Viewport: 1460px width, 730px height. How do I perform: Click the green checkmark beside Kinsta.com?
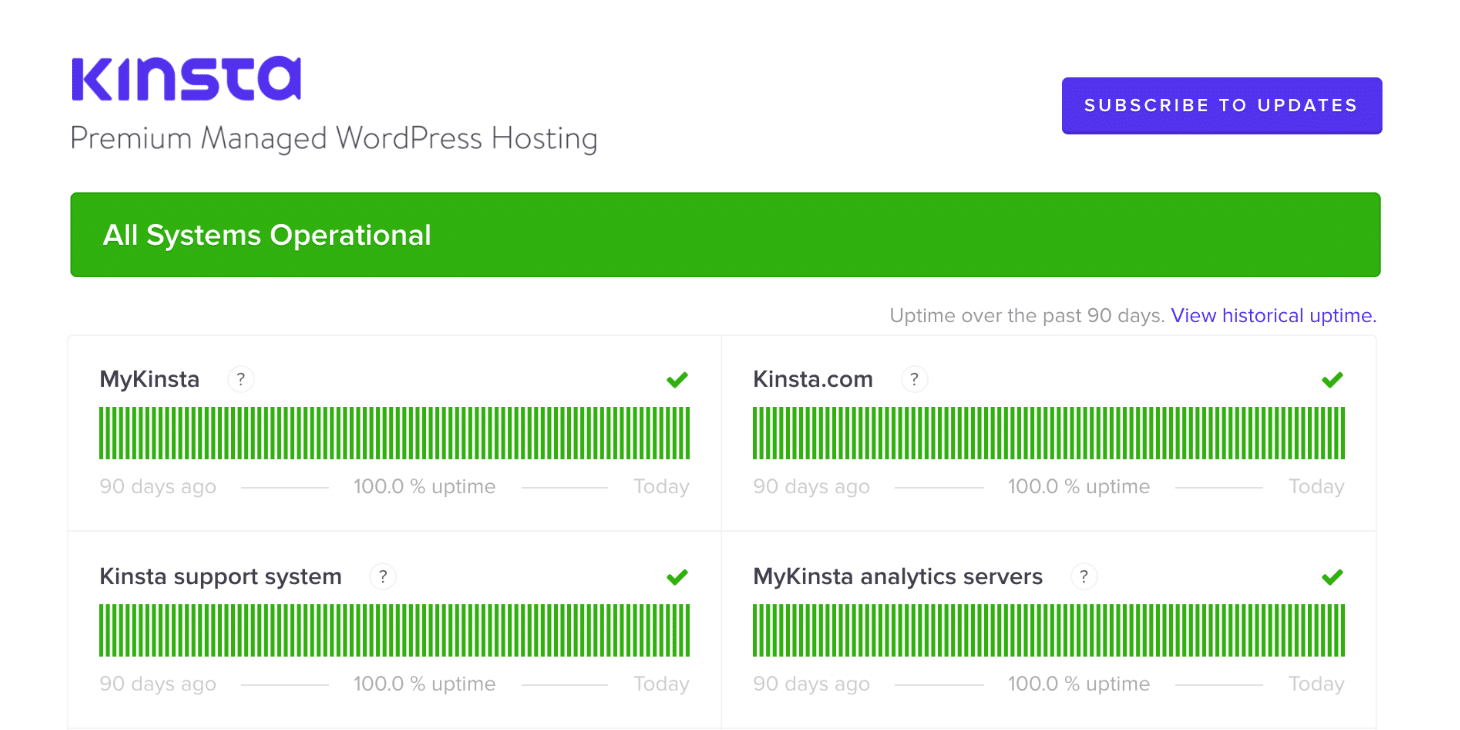(1332, 380)
